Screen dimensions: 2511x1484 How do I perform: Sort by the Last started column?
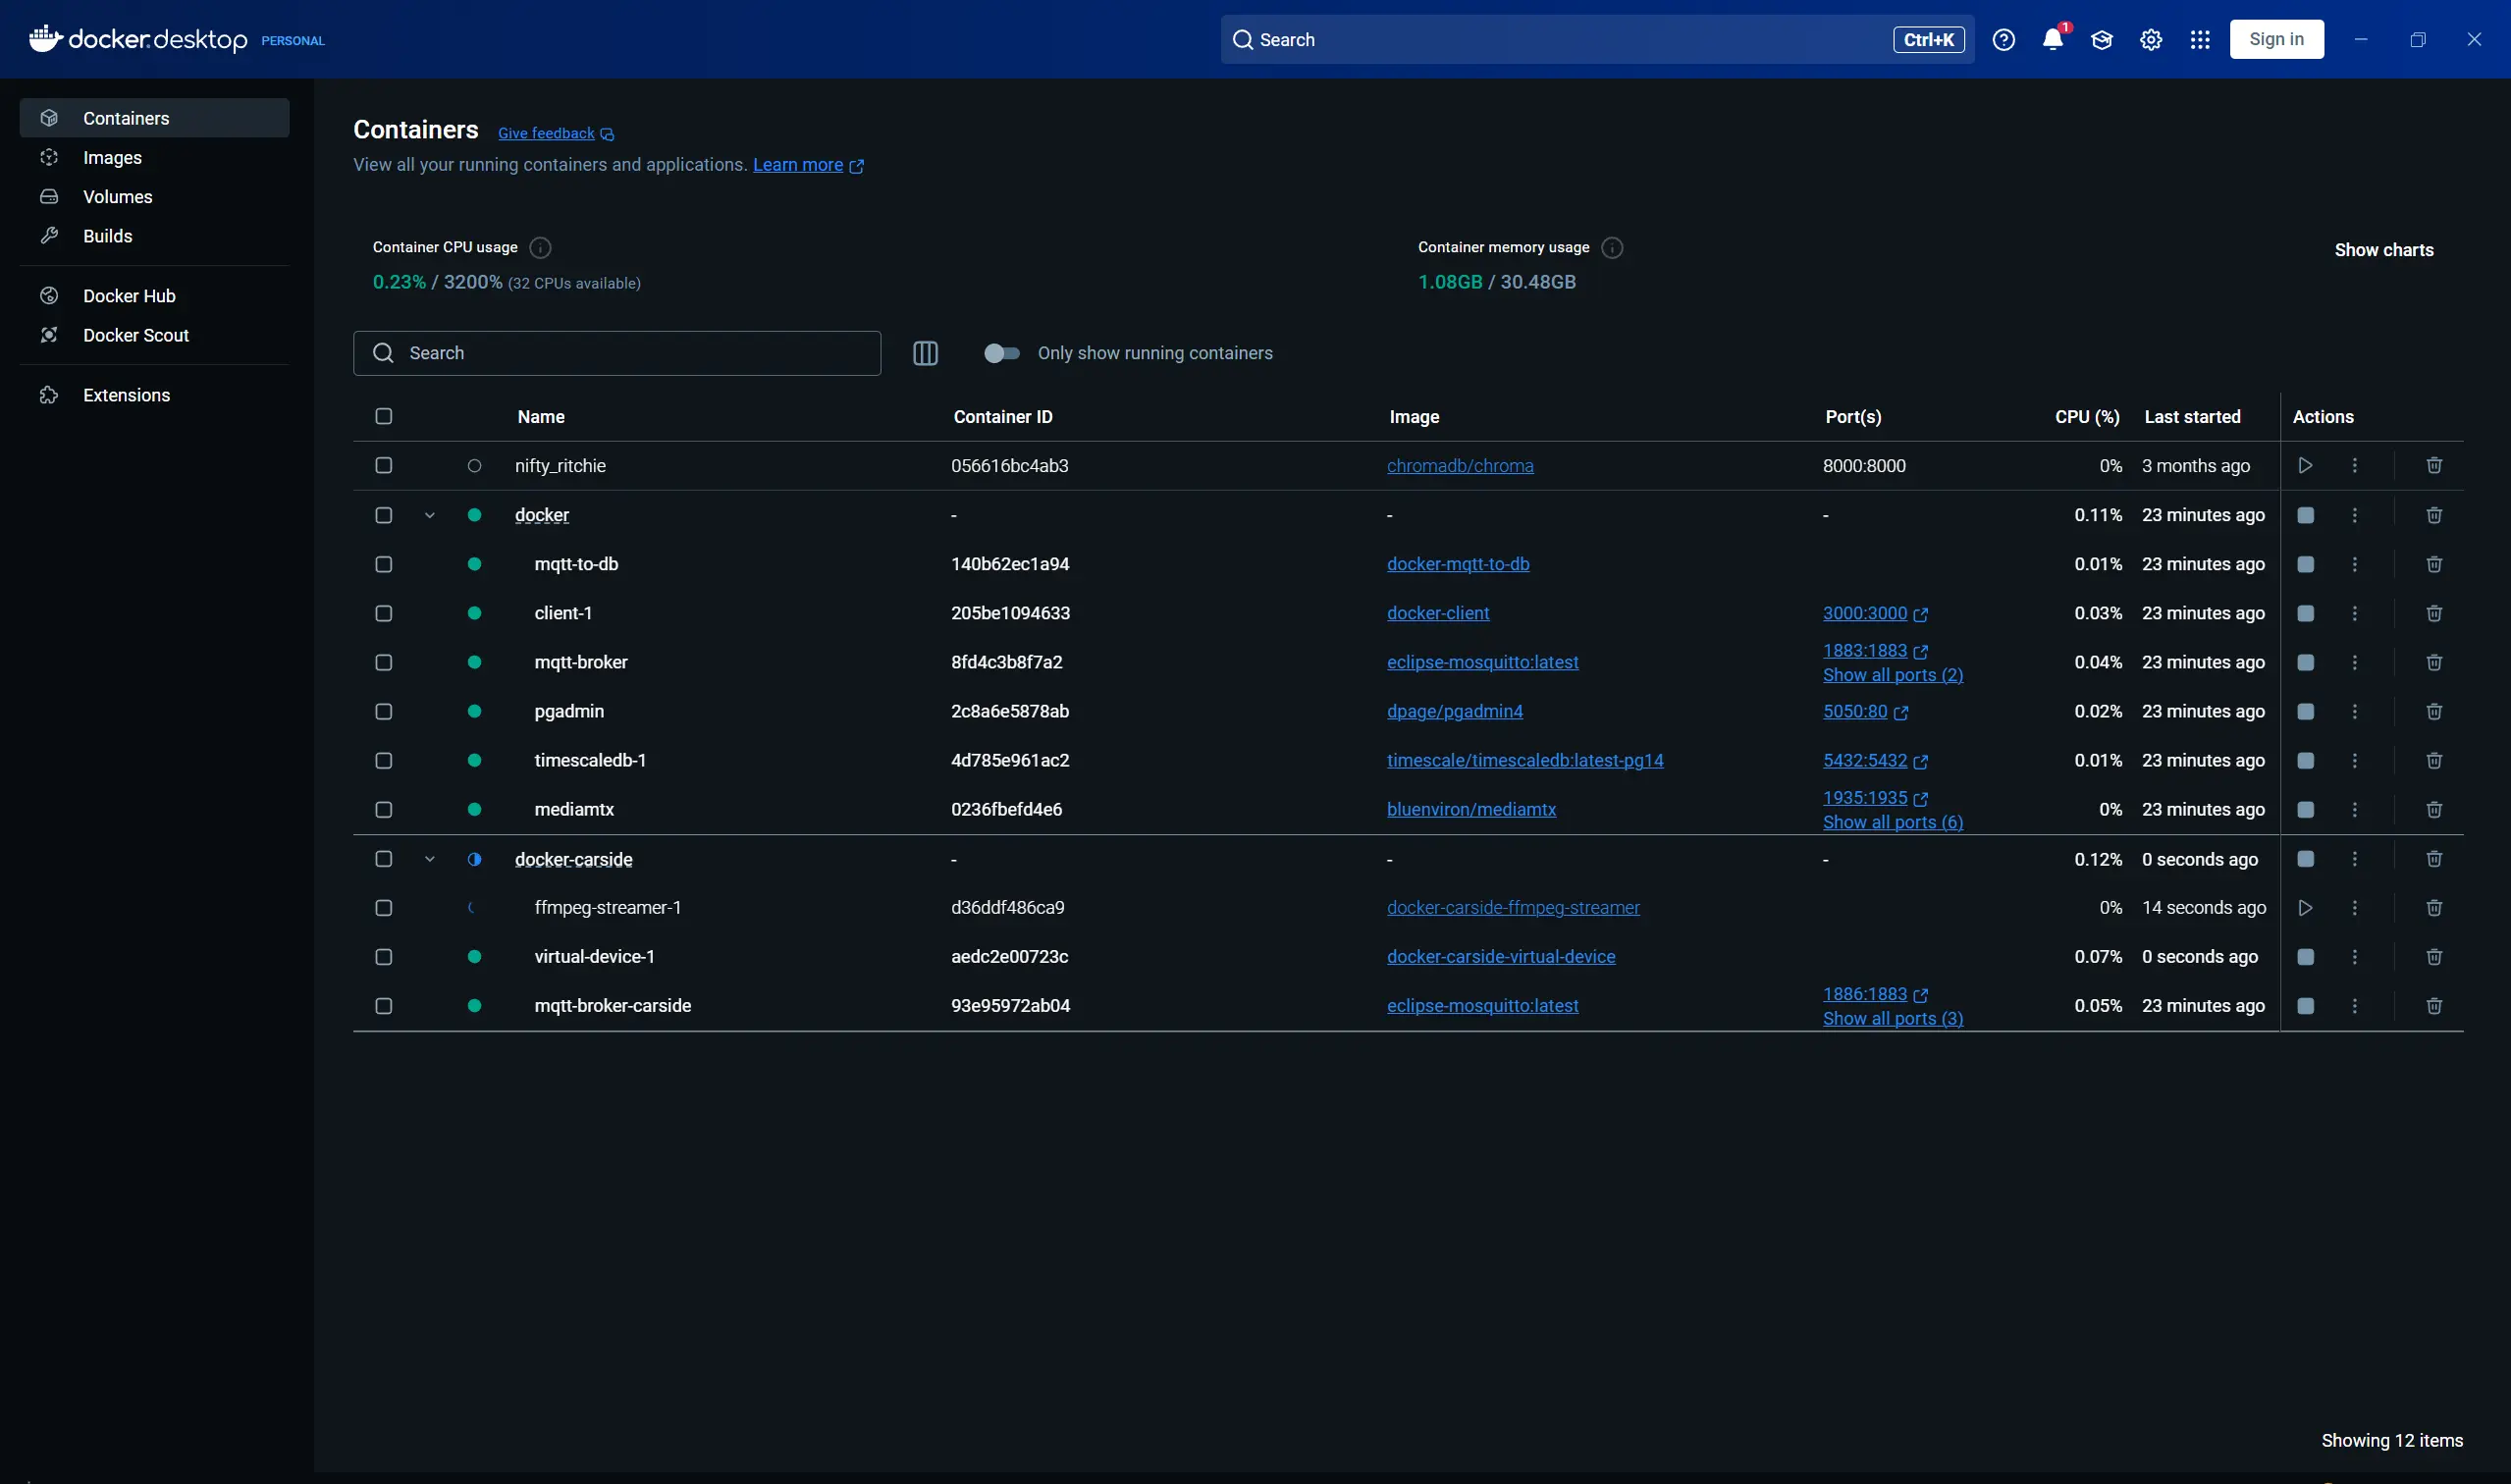tap(2191, 416)
